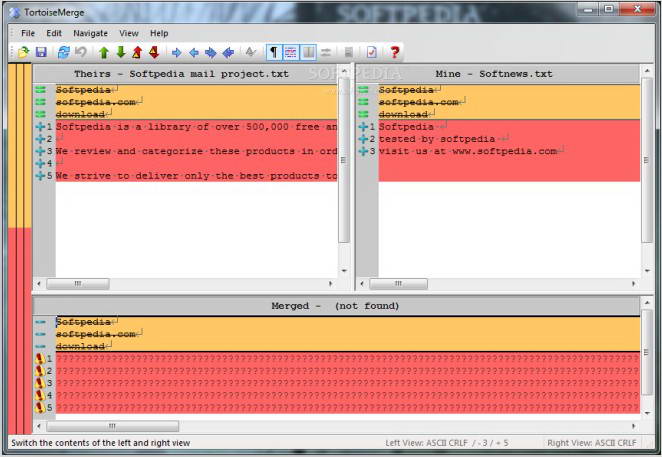The width and height of the screenshot is (662, 457).
Task: Open the Help menu
Action: point(159,33)
